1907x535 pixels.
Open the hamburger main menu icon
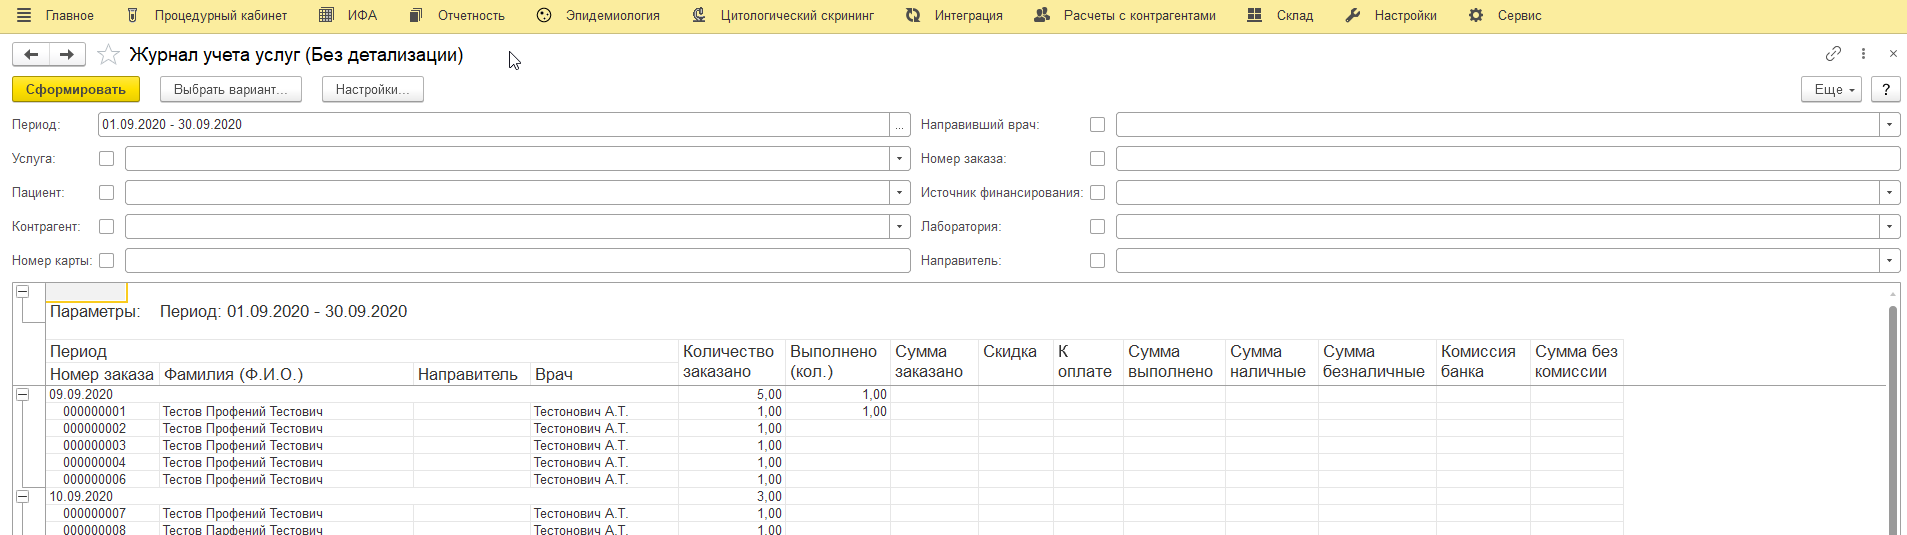(24, 16)
